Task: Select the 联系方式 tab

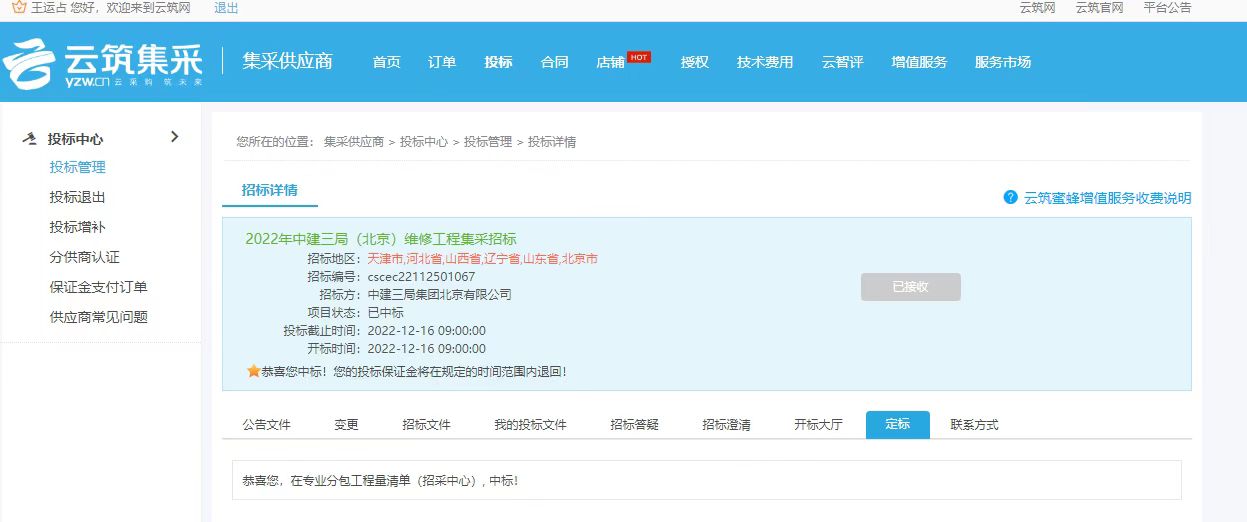Action: click(x=974, y=424)
